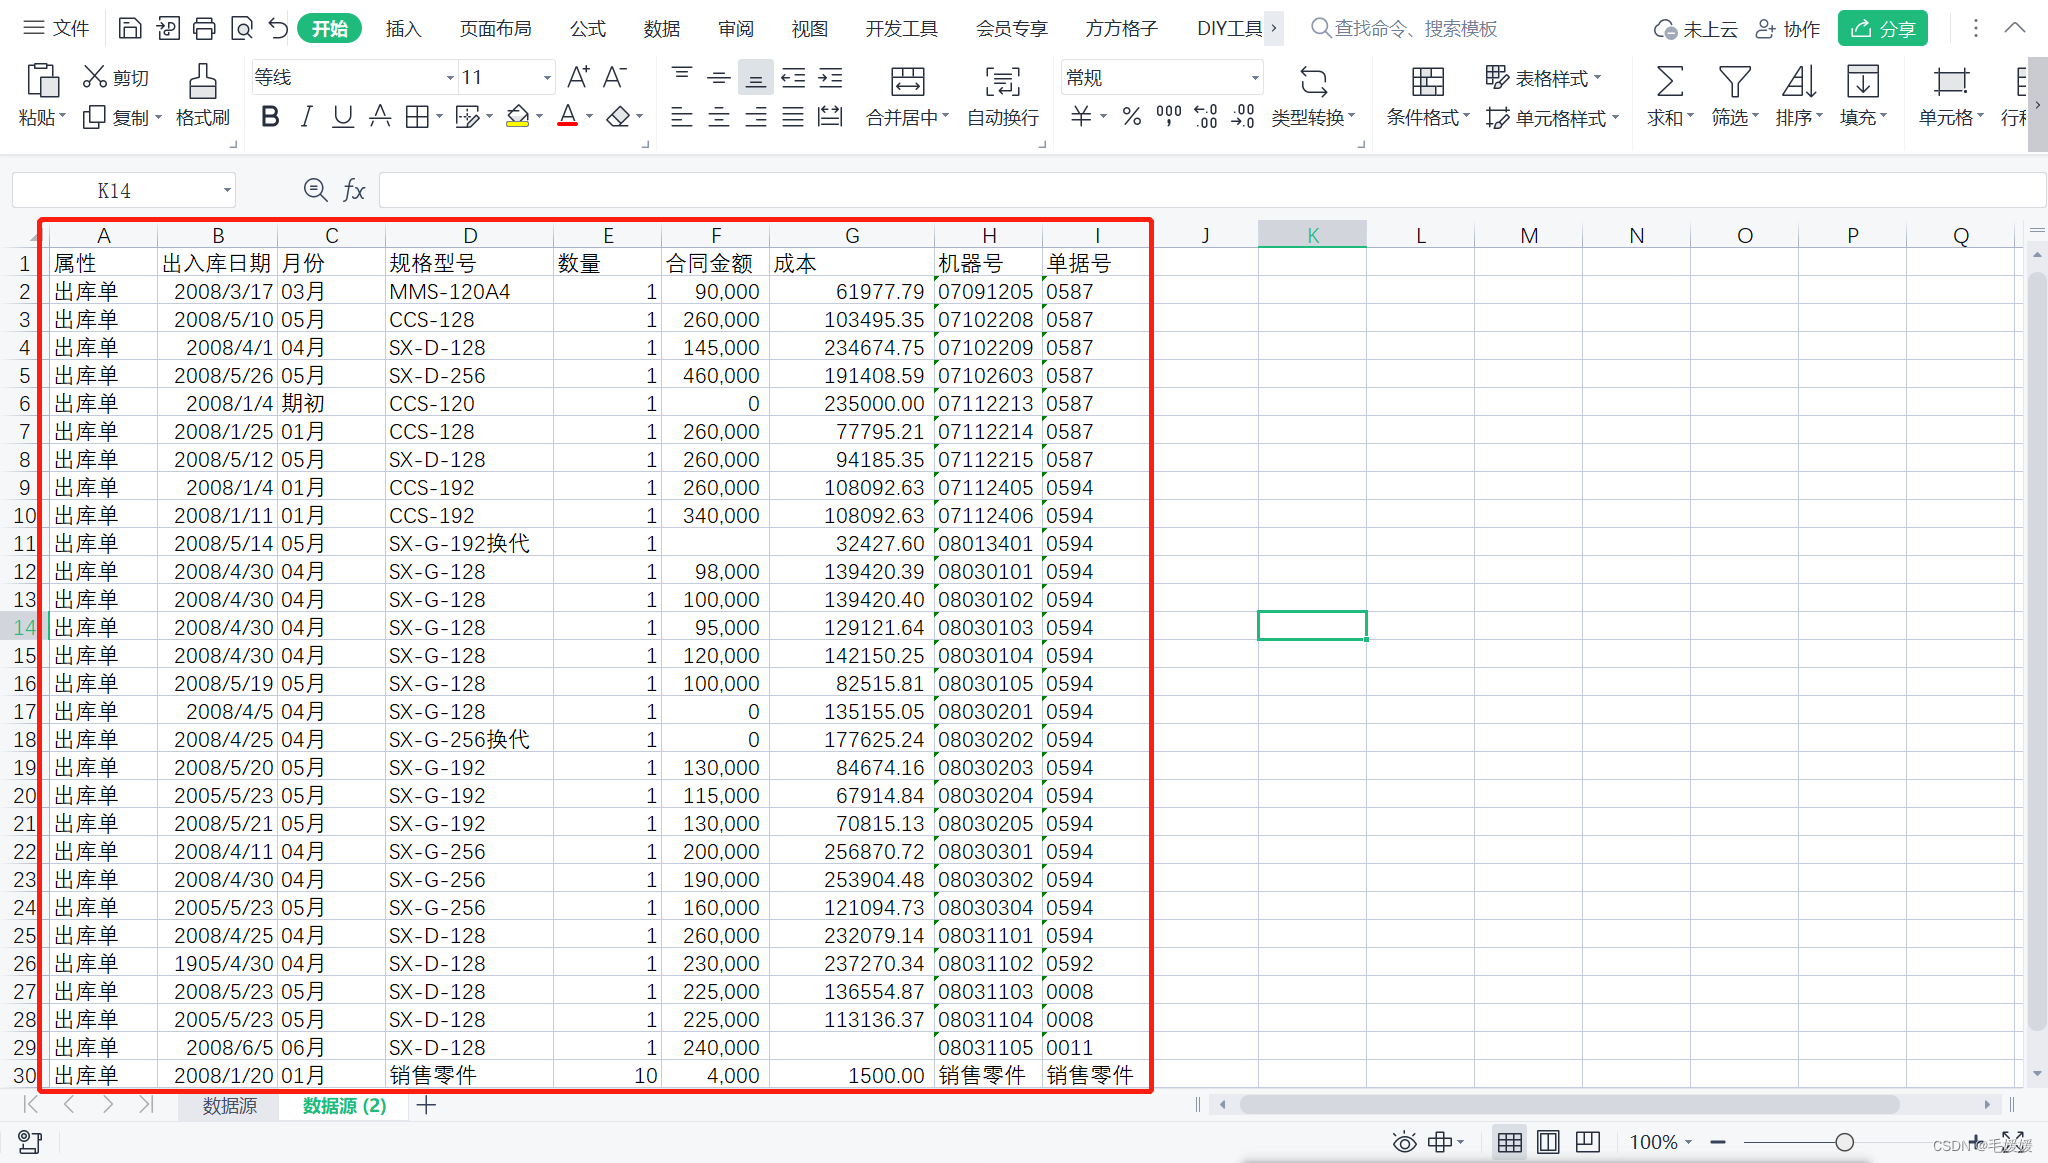Apply currency yen format

[x=1081, y=117]
